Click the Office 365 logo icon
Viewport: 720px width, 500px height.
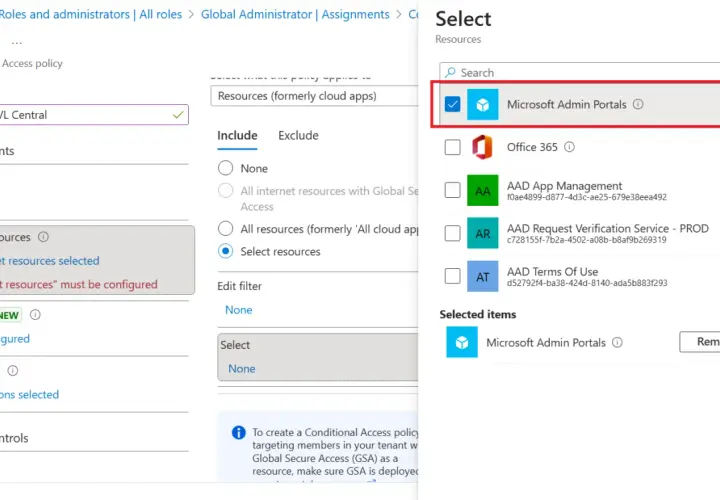pos(482,147)
